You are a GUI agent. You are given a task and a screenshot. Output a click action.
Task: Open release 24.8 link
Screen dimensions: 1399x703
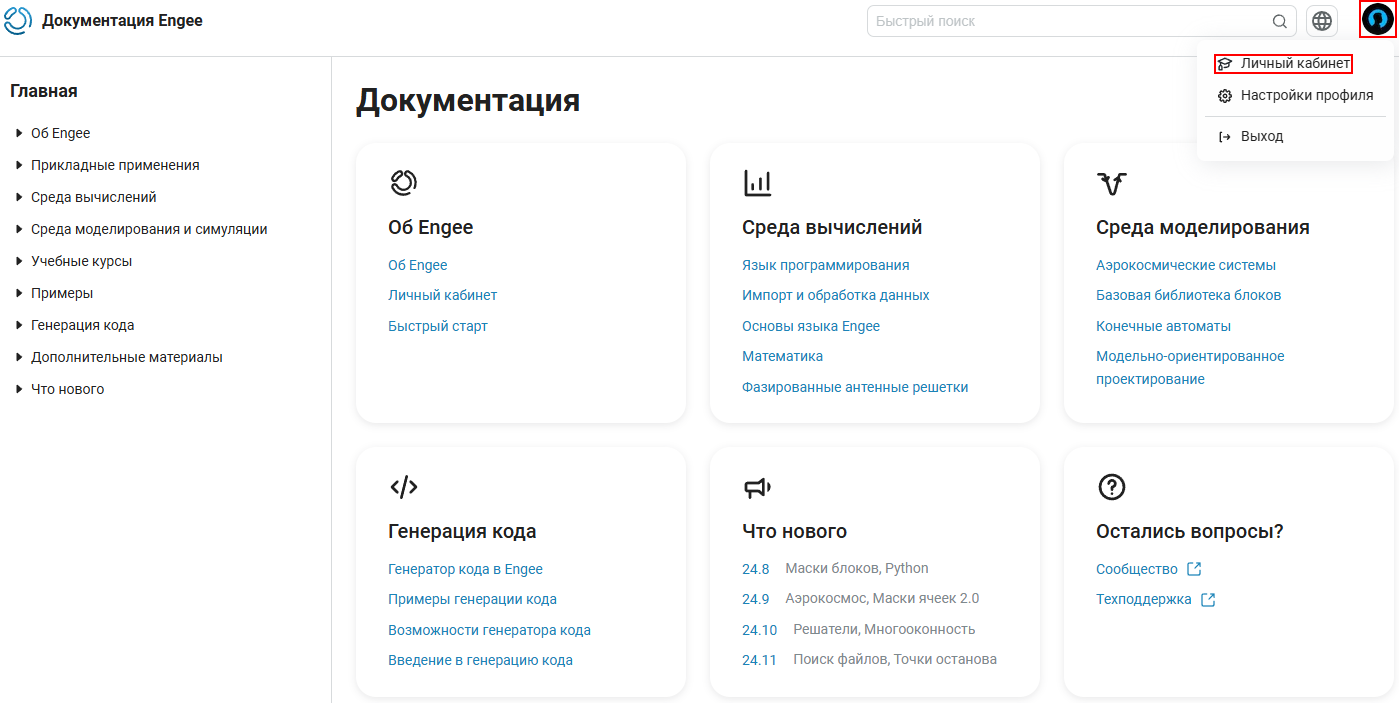756,569
